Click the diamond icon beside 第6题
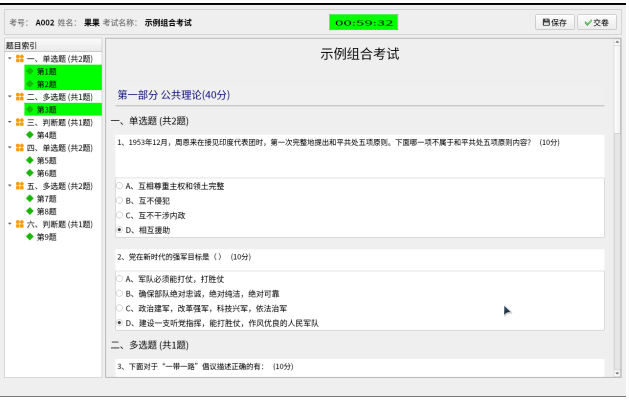This screenshot has height=400, width=629. point(30,173)
